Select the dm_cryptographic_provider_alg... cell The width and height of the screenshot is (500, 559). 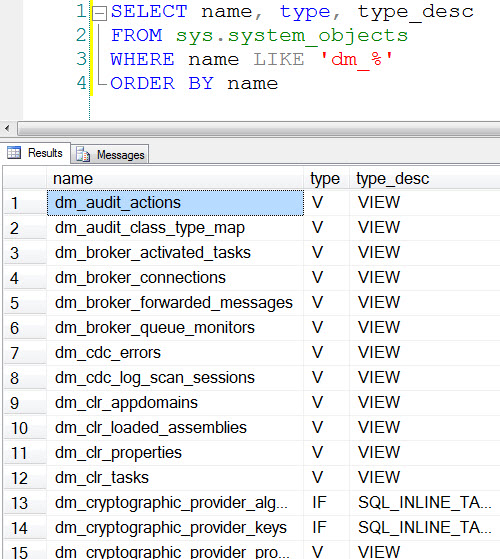pyautogui.click(x=175, y=503)
